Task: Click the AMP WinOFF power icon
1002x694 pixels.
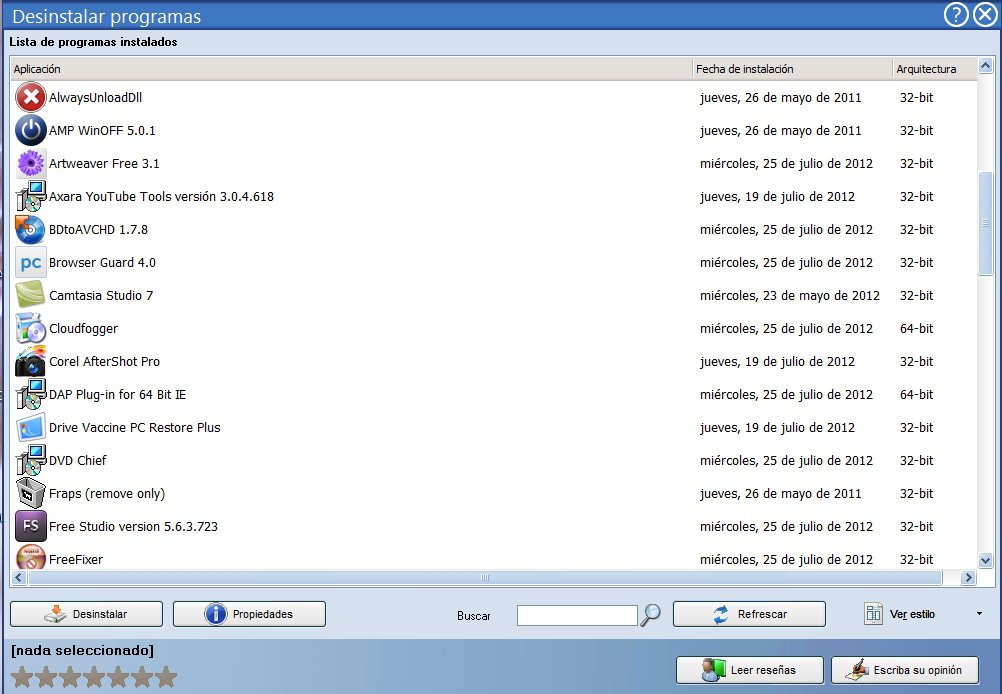Action: pyautogui.click(x=30, y=130)
